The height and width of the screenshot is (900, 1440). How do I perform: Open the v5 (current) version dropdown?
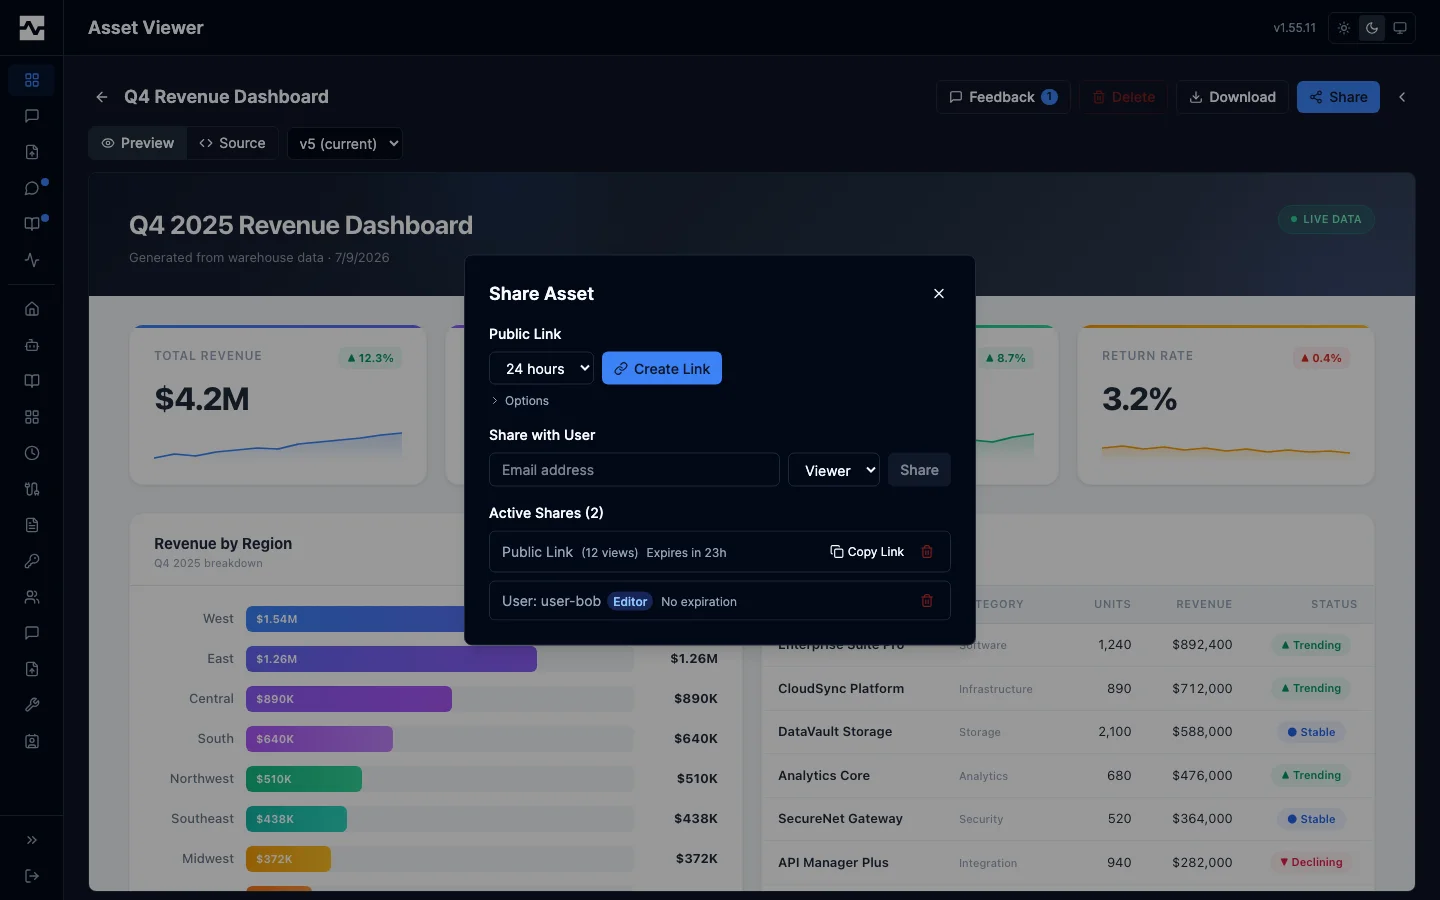[x=345, y=143]
